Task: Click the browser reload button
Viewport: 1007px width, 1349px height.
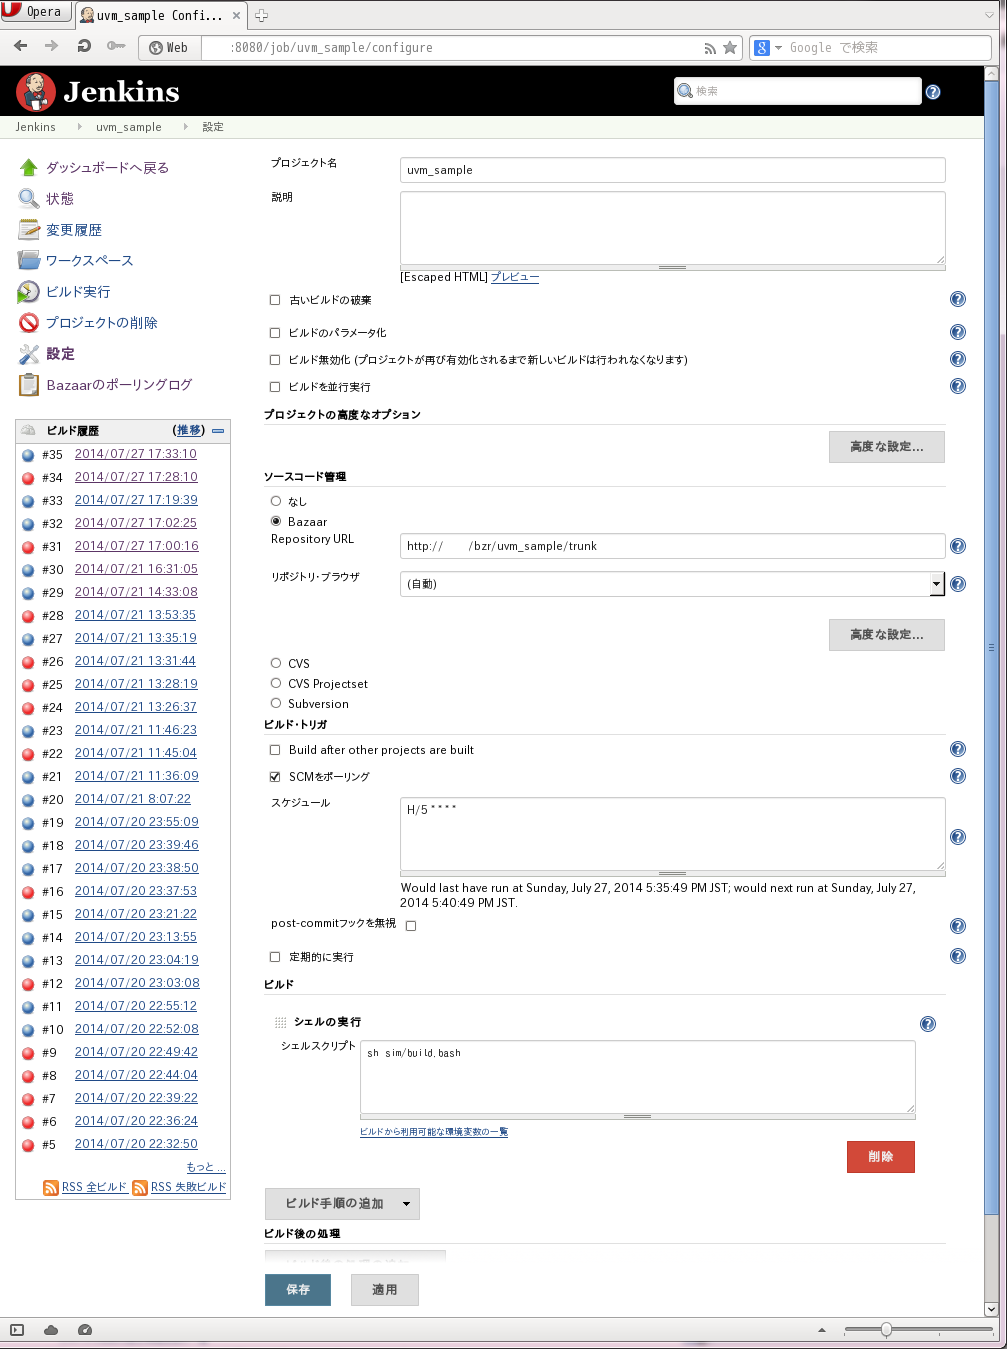Action: pos(84,46)
